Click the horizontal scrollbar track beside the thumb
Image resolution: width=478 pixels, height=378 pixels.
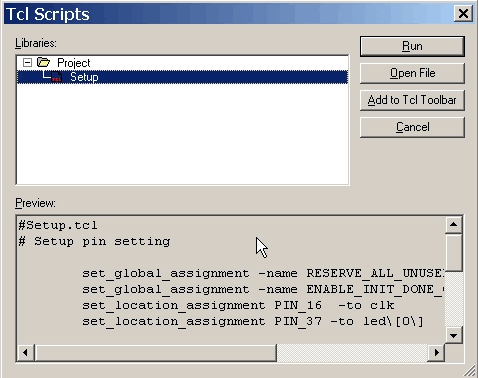(352, 352)
